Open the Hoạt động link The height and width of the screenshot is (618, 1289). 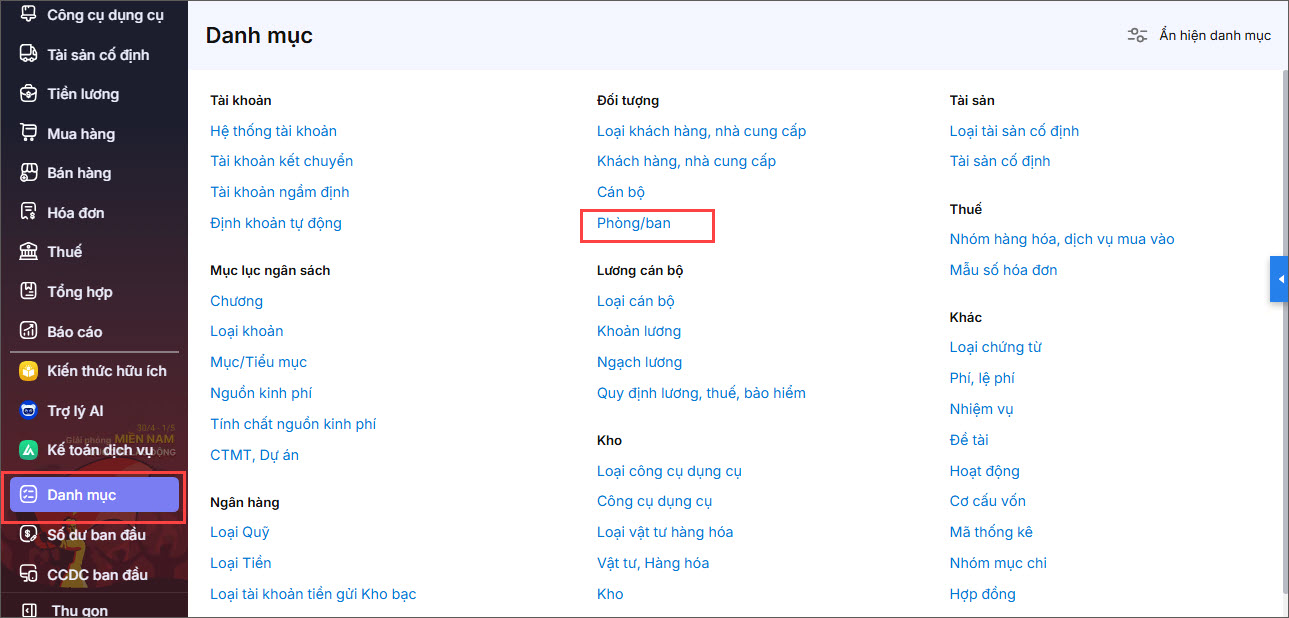pyautogui.click(x=985, y=471)
